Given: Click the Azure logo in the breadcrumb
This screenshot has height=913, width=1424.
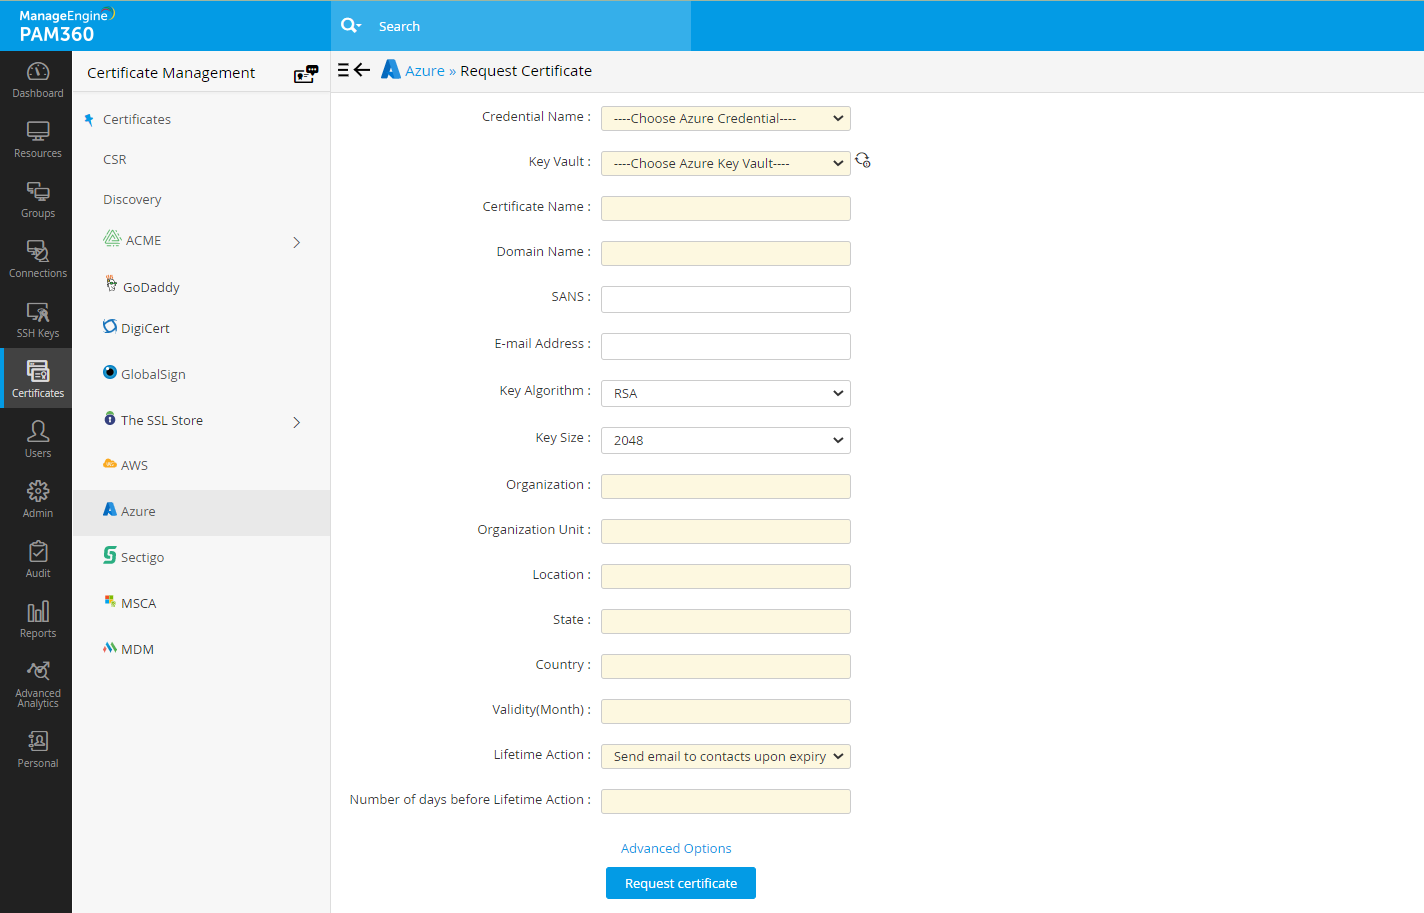Looking at the screenshot, I should click(390, 70).
